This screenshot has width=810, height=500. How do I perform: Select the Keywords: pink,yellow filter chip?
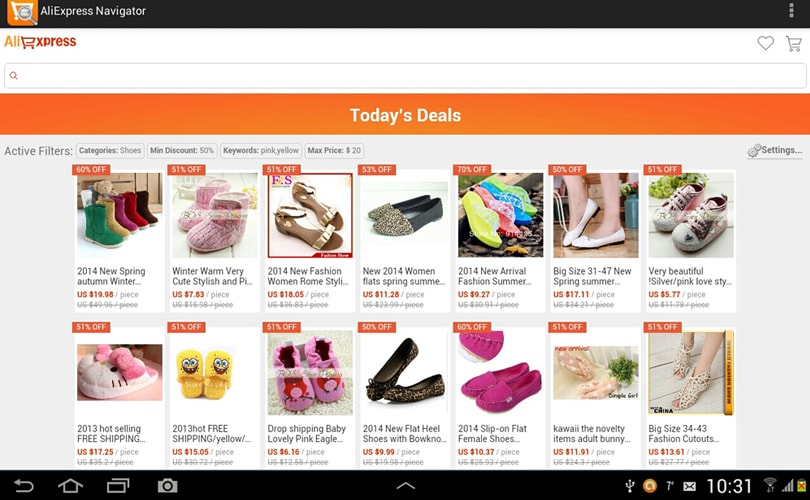click(x=261, y=150)
